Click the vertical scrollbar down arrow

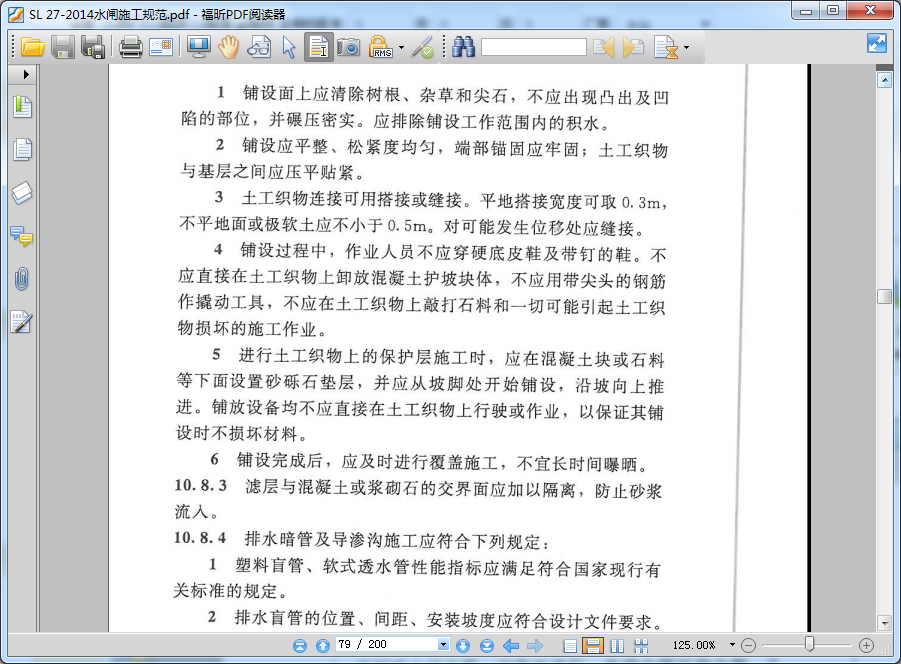coord(884,623)
